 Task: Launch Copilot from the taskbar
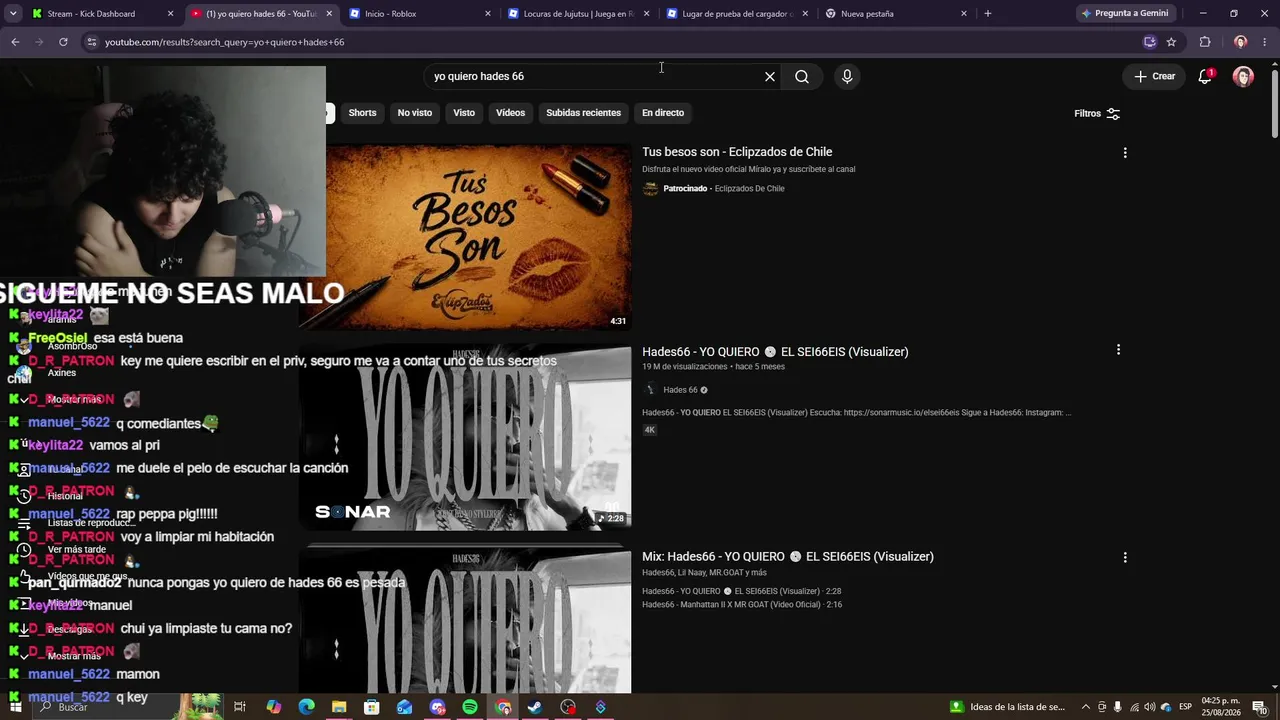click(x=274, y=707)
